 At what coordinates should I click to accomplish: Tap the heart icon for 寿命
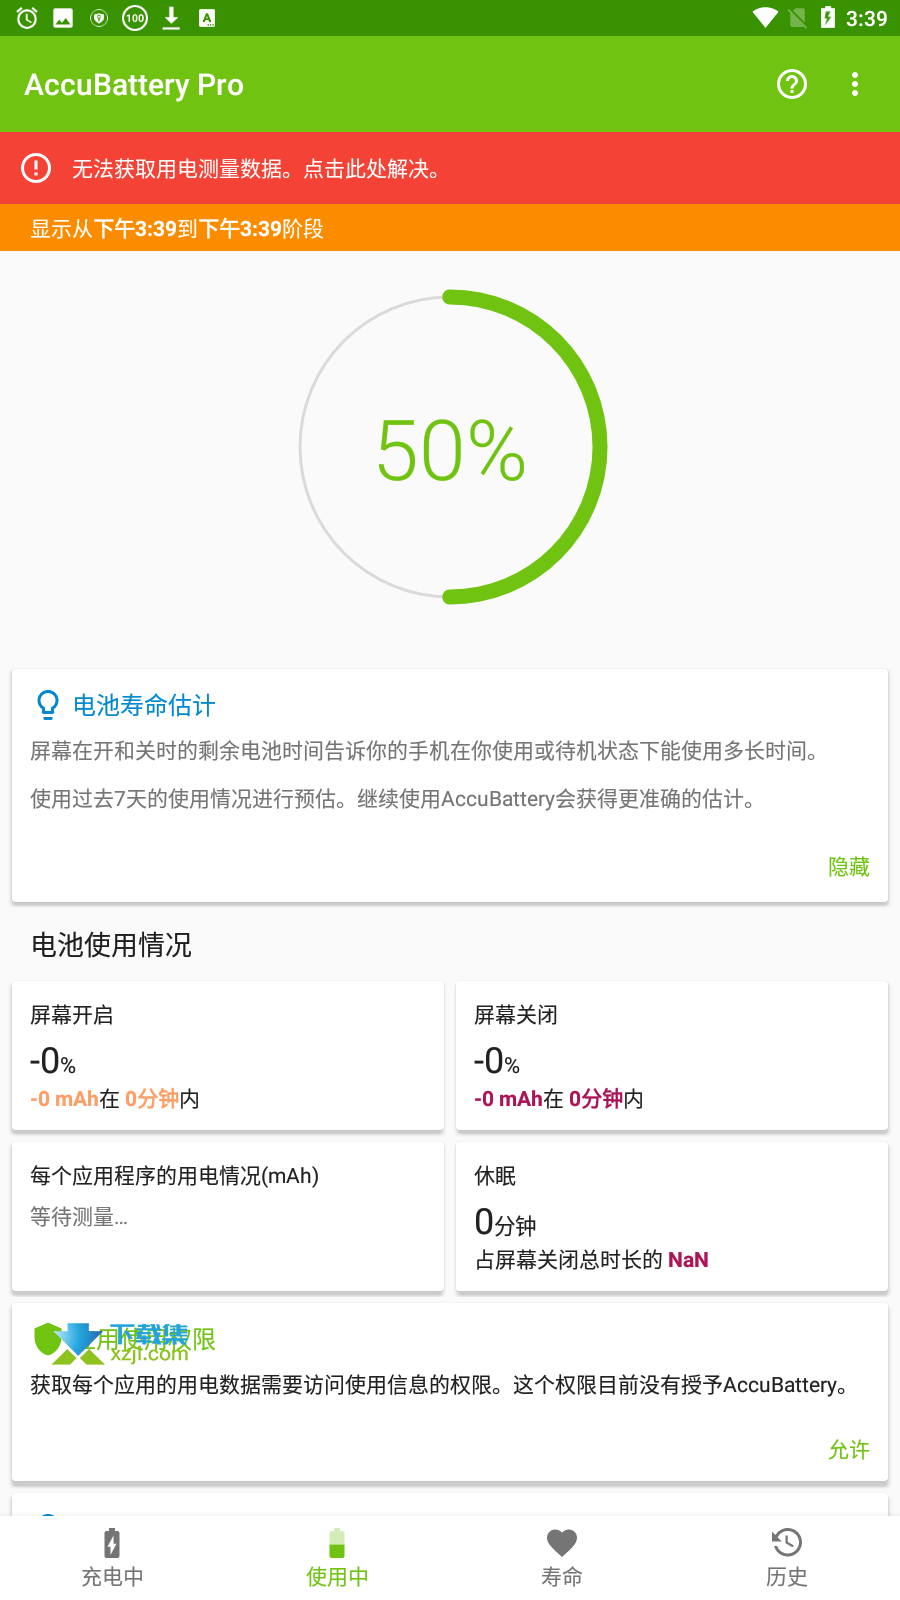[562, 1543]
